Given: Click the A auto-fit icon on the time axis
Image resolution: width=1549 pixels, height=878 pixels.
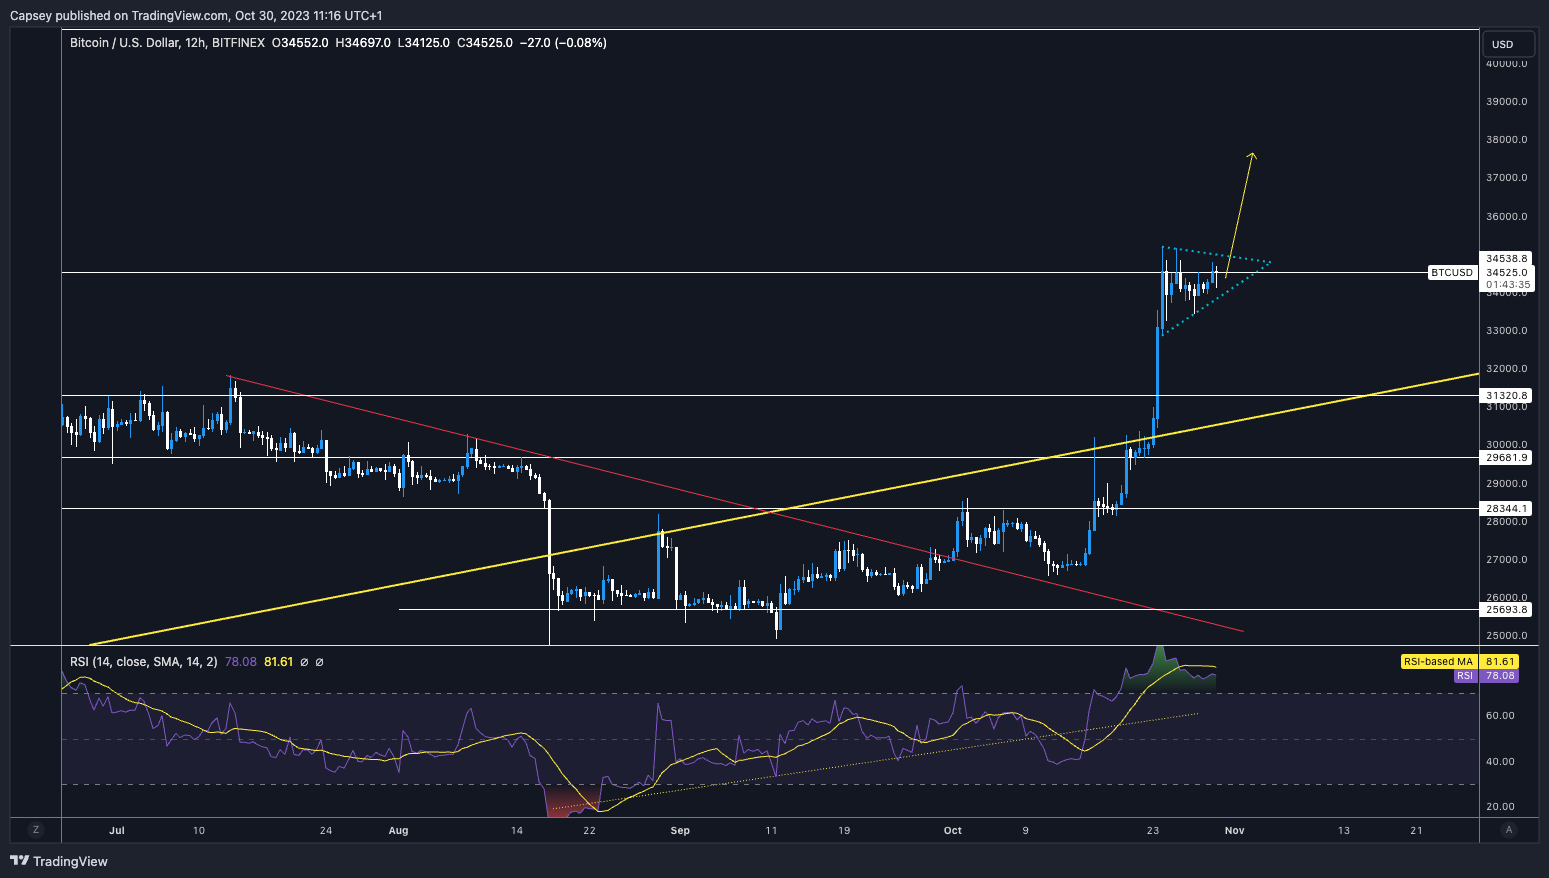Looking at the screenshot, I should pos(1508,830).
